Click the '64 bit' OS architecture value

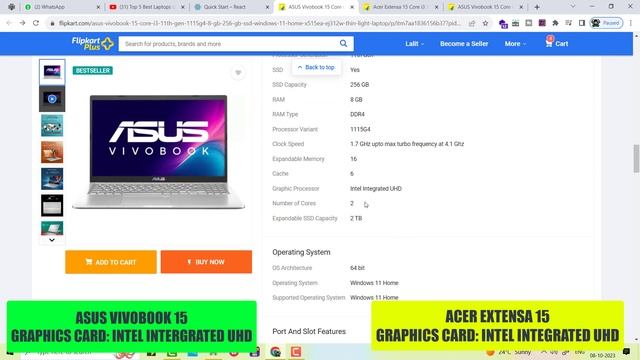coord(357,268)
